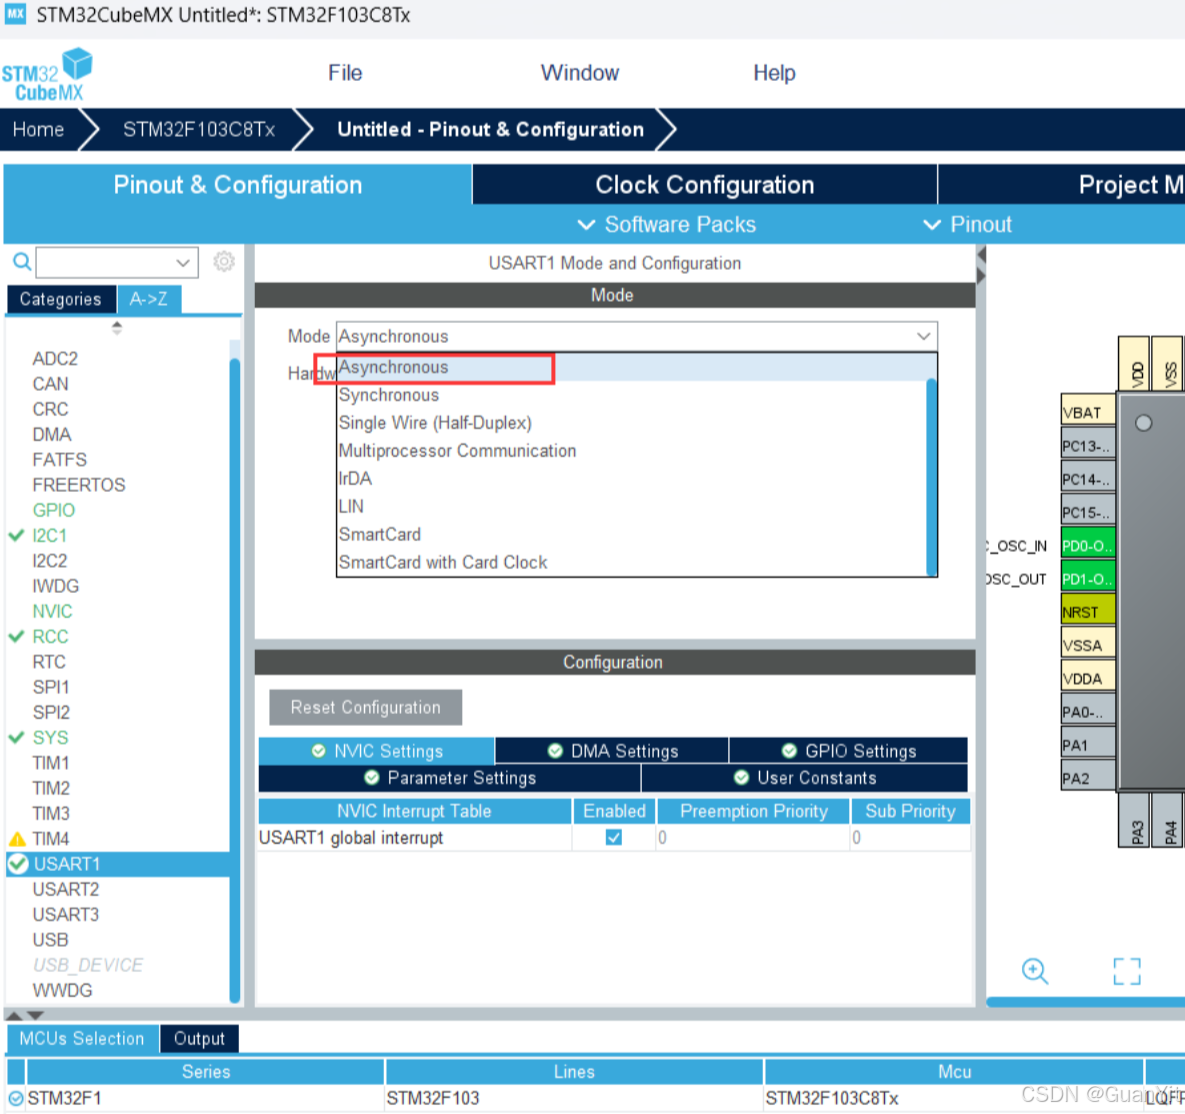Open the Mode combo box arrow
Image resolution: width=1185 pixels, height=1114 pixels.
click(924, 336)
